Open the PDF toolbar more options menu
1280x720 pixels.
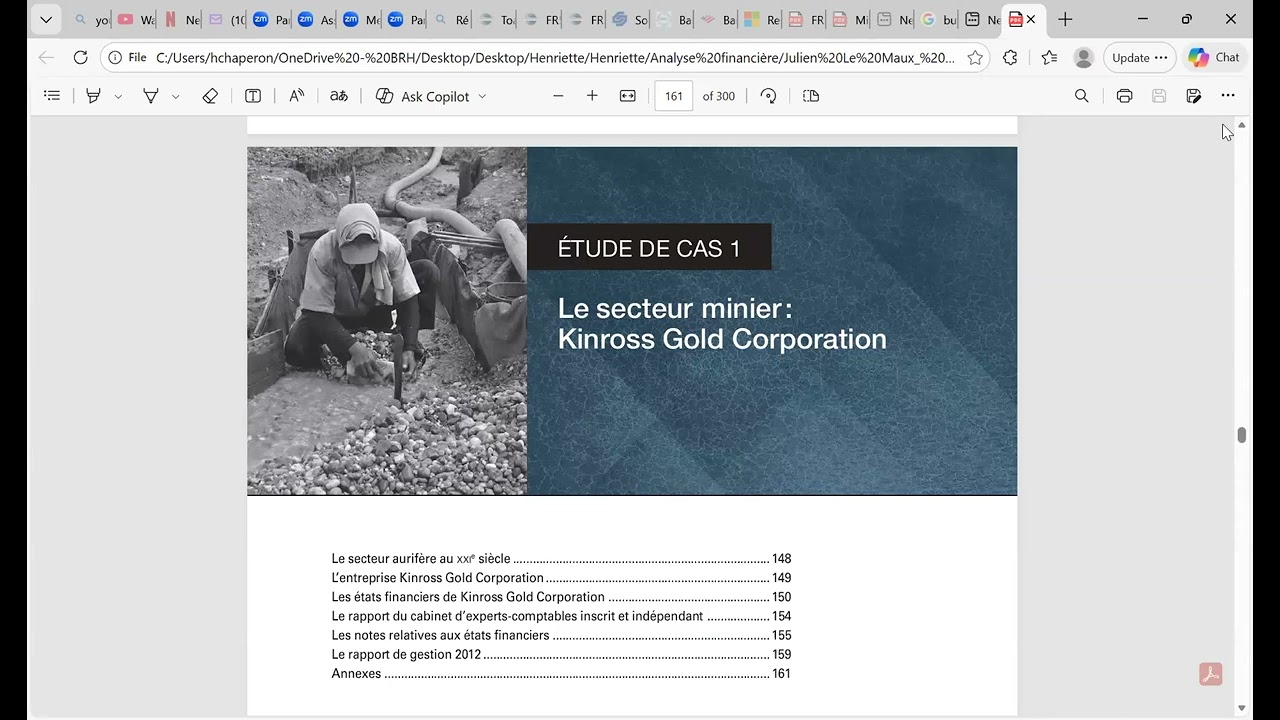coord(1228,96)
